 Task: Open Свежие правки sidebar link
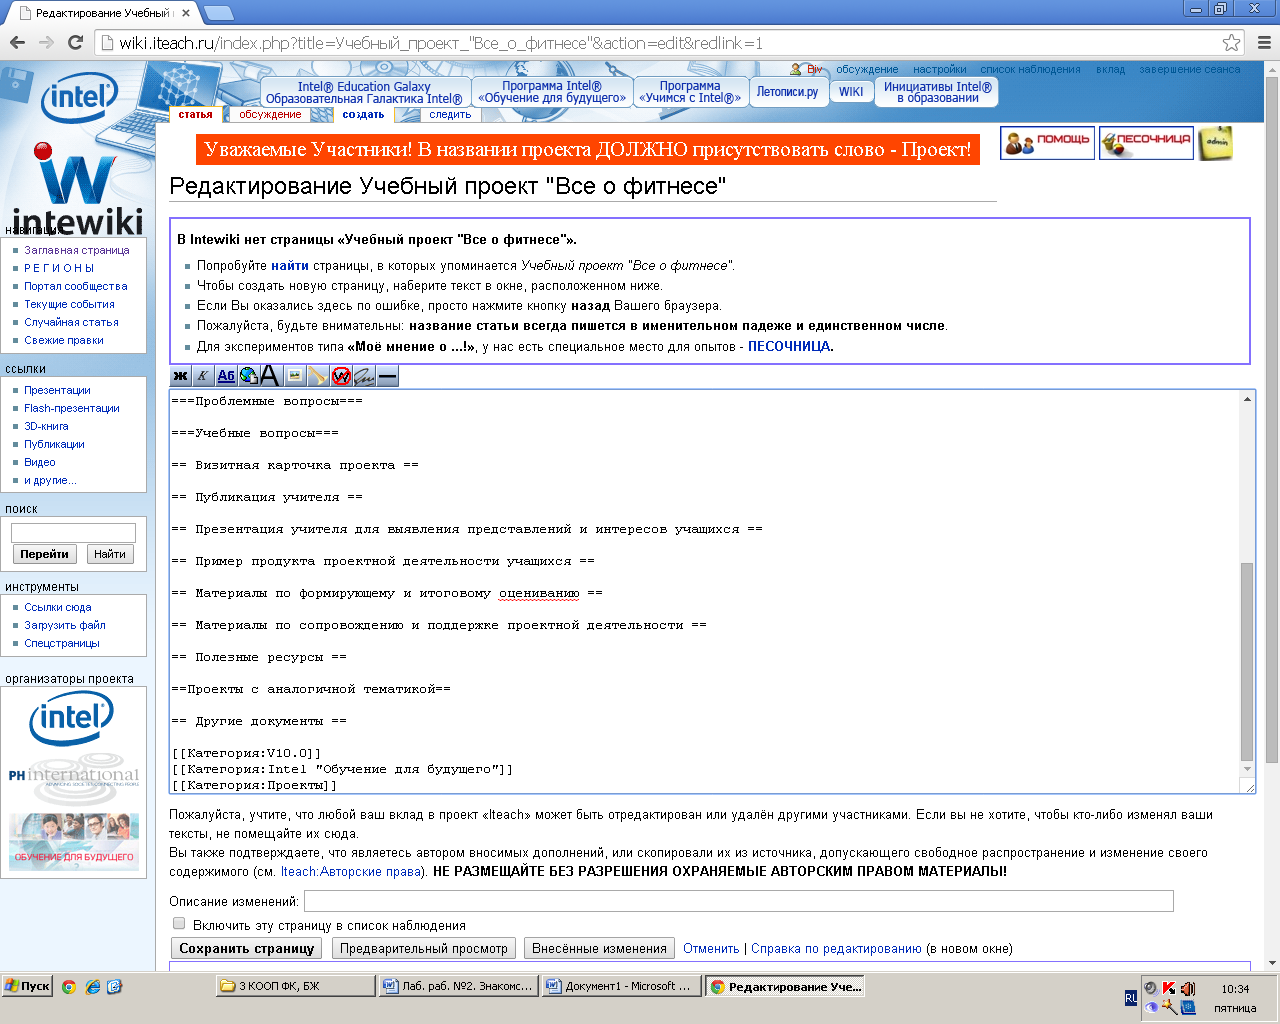tap(64, 340)
